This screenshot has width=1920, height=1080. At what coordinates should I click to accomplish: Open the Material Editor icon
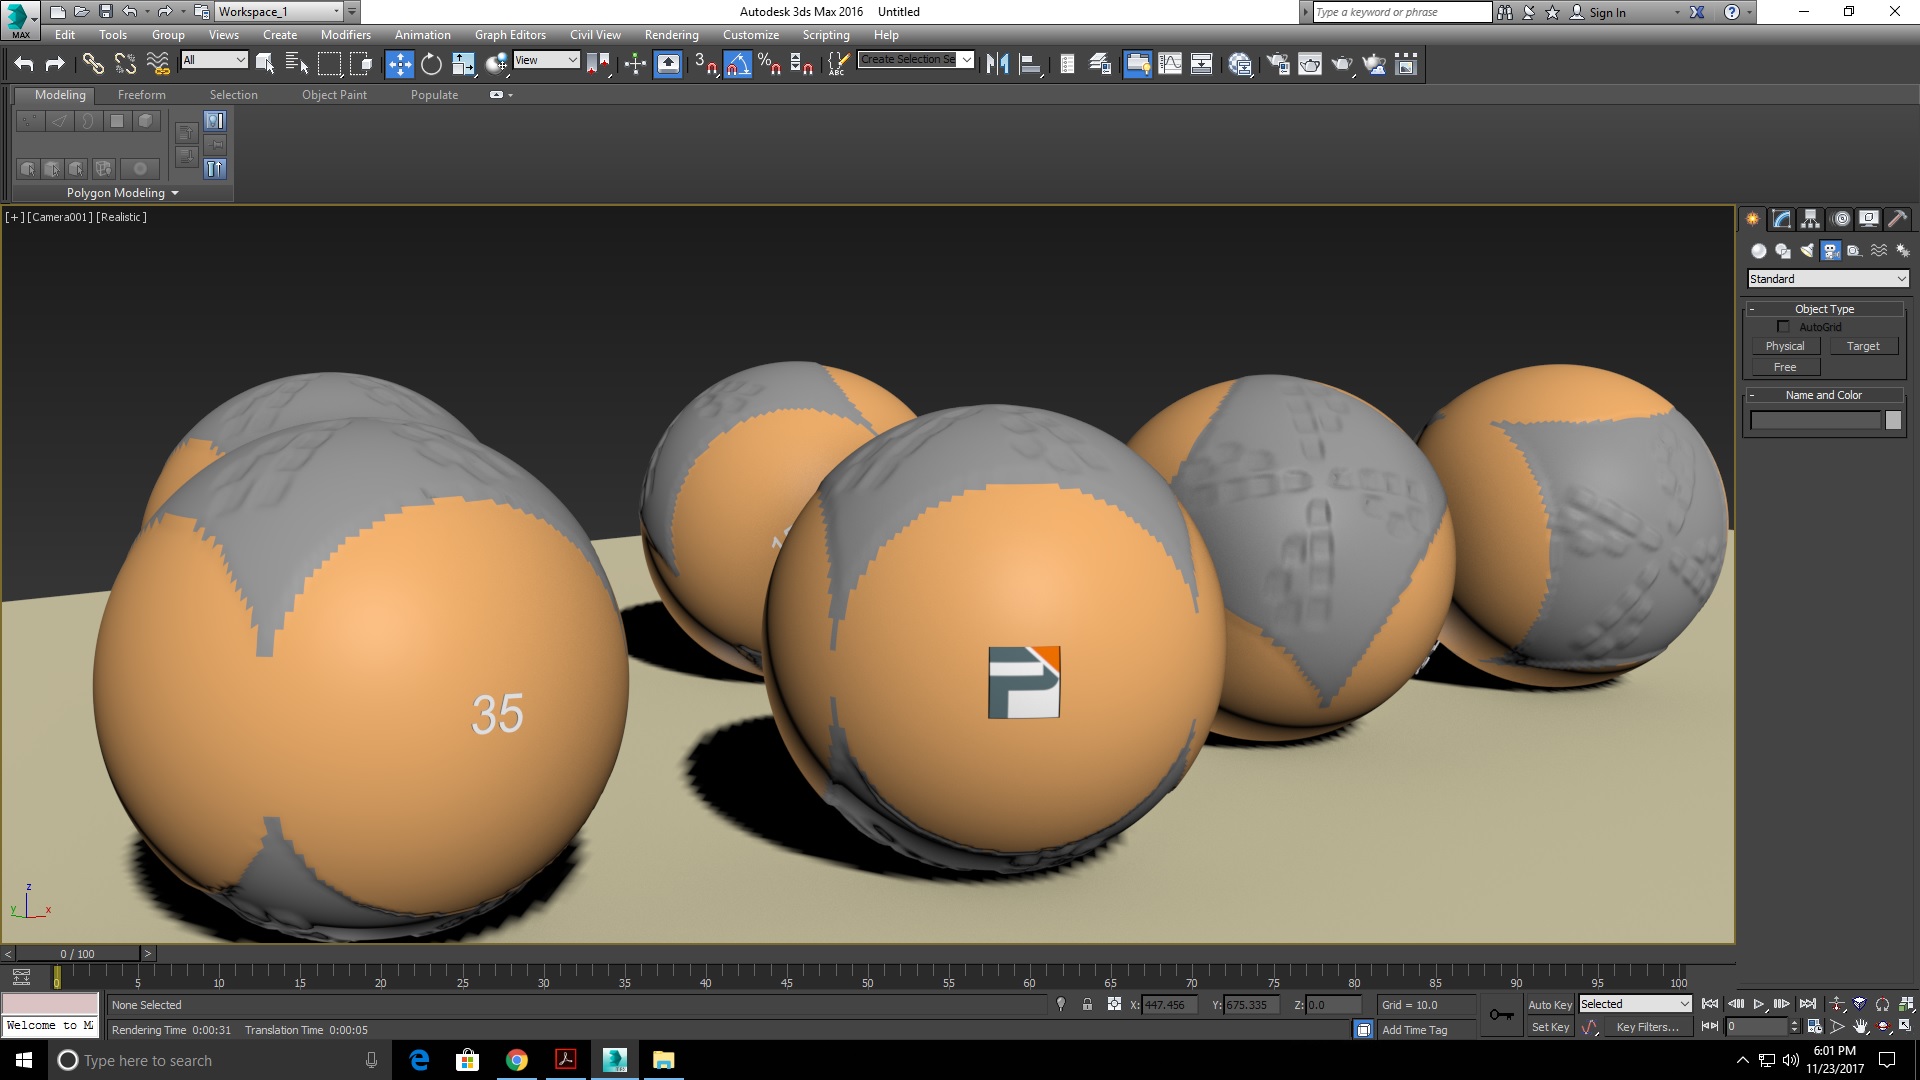coord(1240,65)
